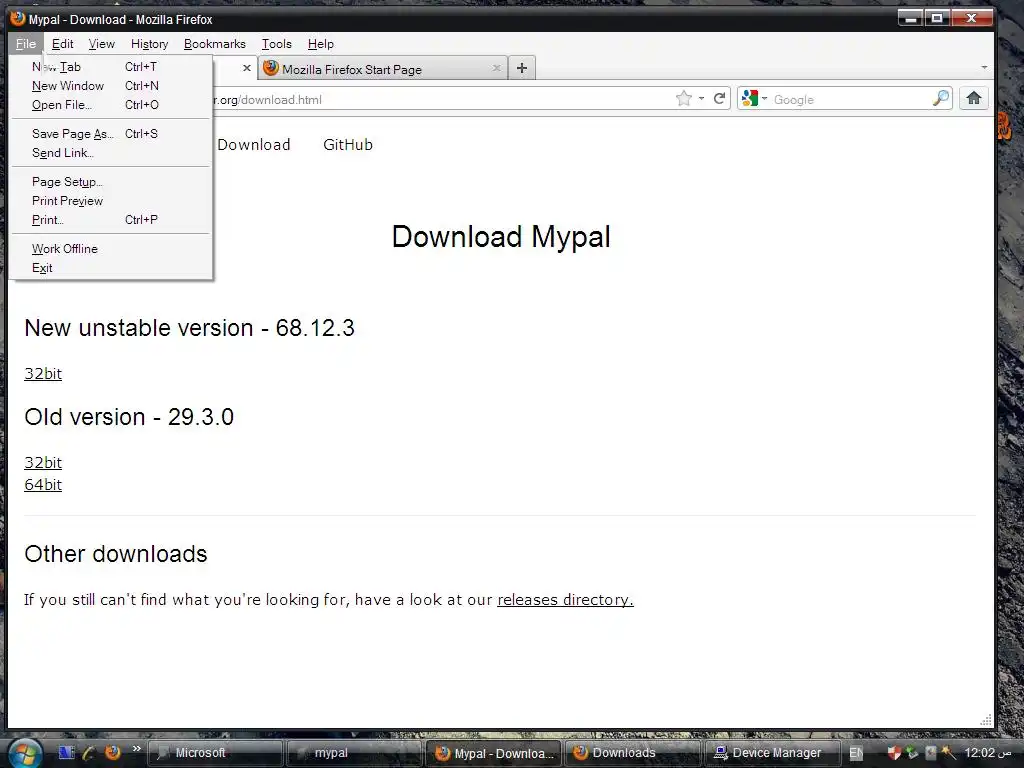Choose New Window menu entry
Screen dimensions: 1024x768
coord(112,86)
